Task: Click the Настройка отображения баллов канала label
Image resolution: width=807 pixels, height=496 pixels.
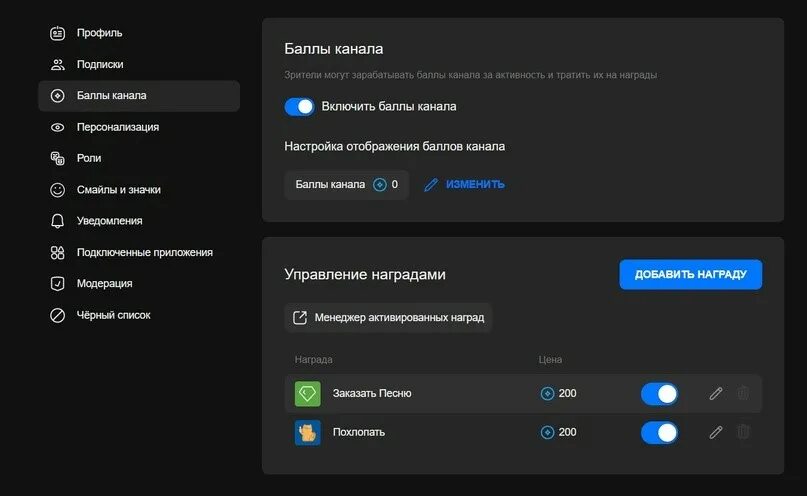Action: pos(394,147)
